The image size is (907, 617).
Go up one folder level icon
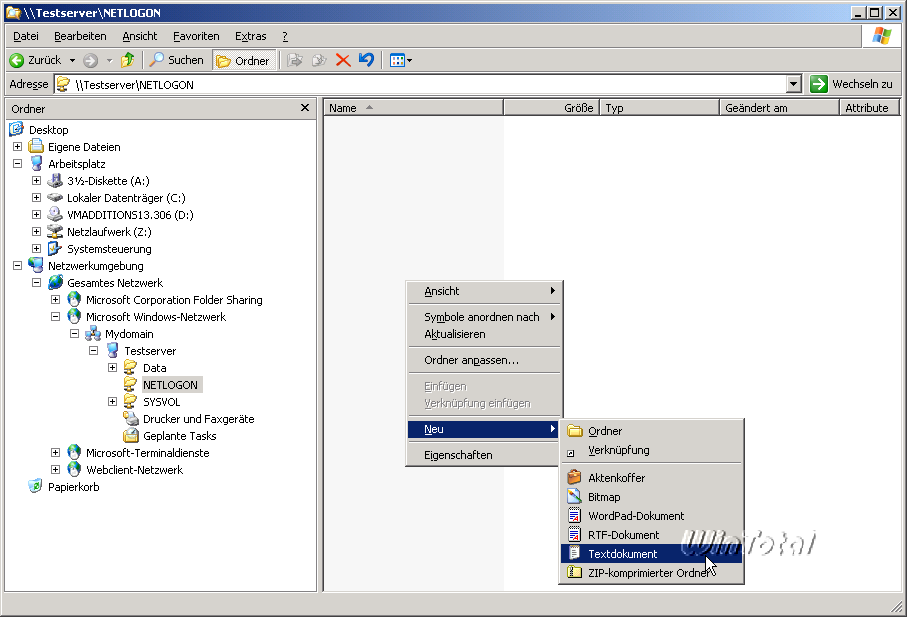[127, 60]
